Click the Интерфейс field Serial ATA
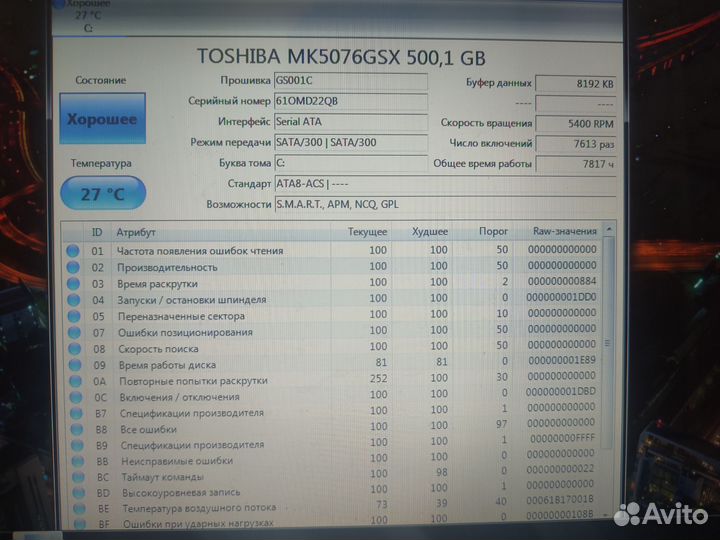The image size is (720, 540). pyautogui.click(x=351, y=122)
